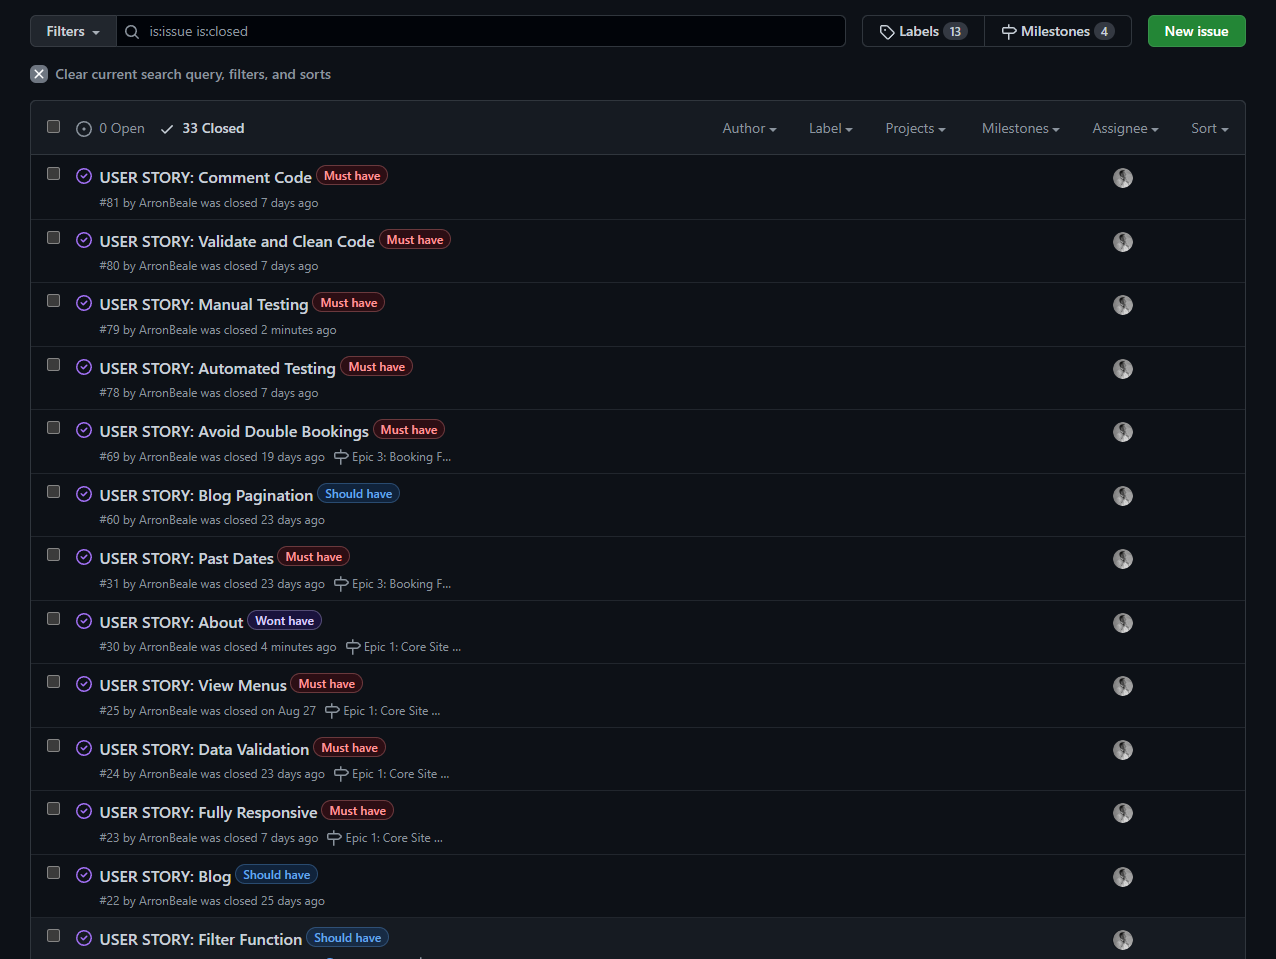
Task: Click closed status icon for Blog issue
Action: [x=84, y=876]
